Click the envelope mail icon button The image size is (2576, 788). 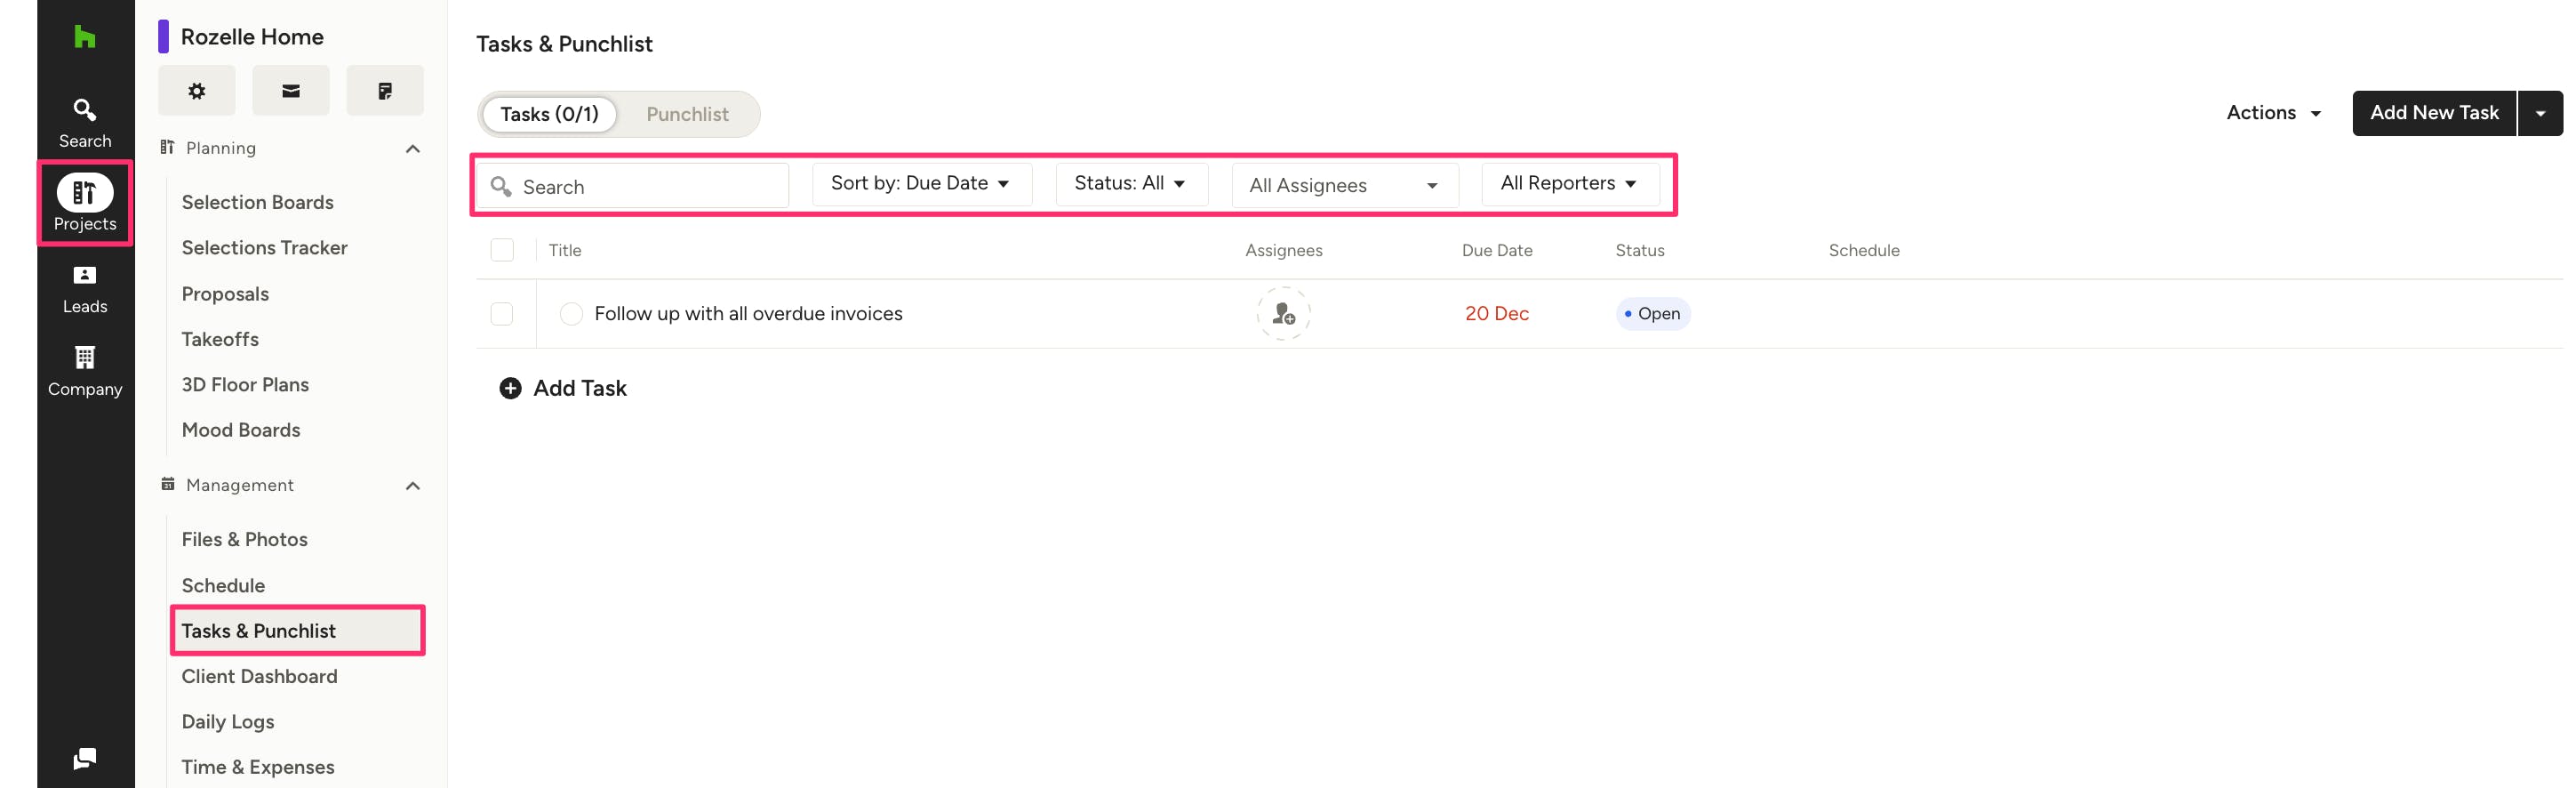(290, 91)
